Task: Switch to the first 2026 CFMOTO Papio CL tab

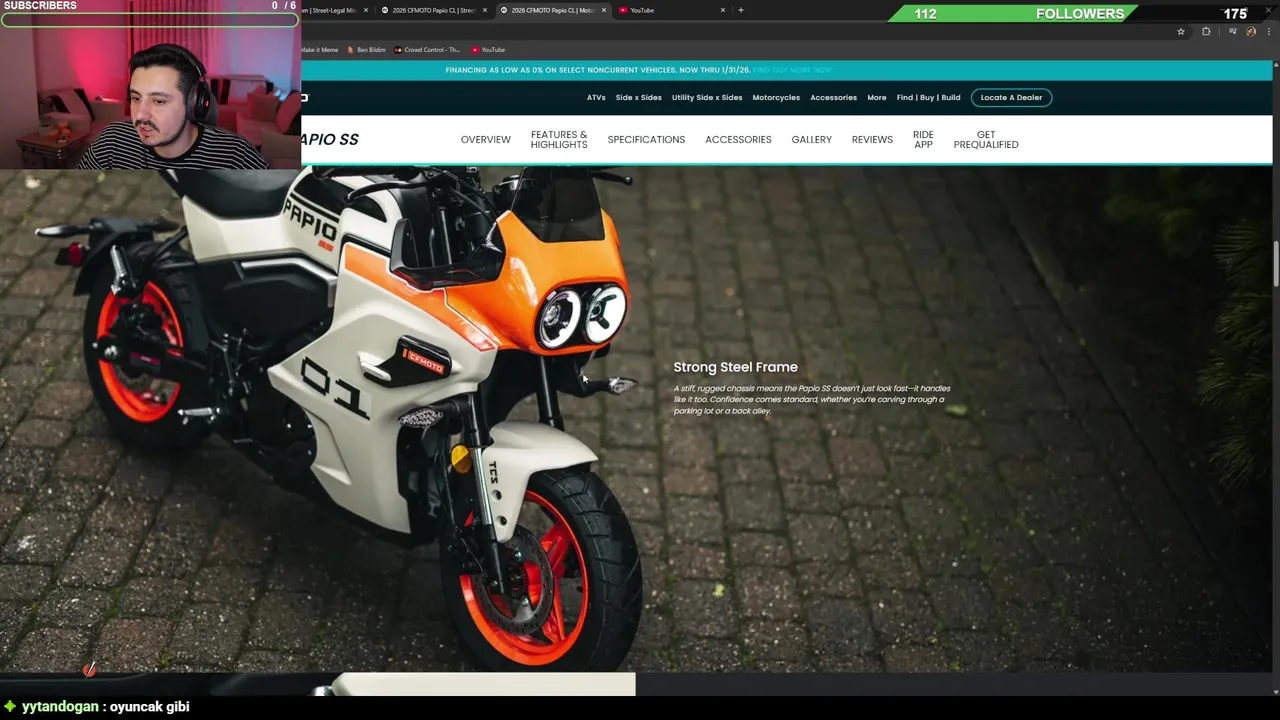Action: click(433, 10)
